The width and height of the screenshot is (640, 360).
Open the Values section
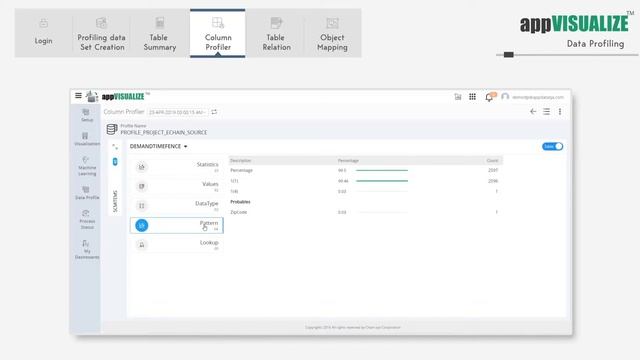[176, 186]
